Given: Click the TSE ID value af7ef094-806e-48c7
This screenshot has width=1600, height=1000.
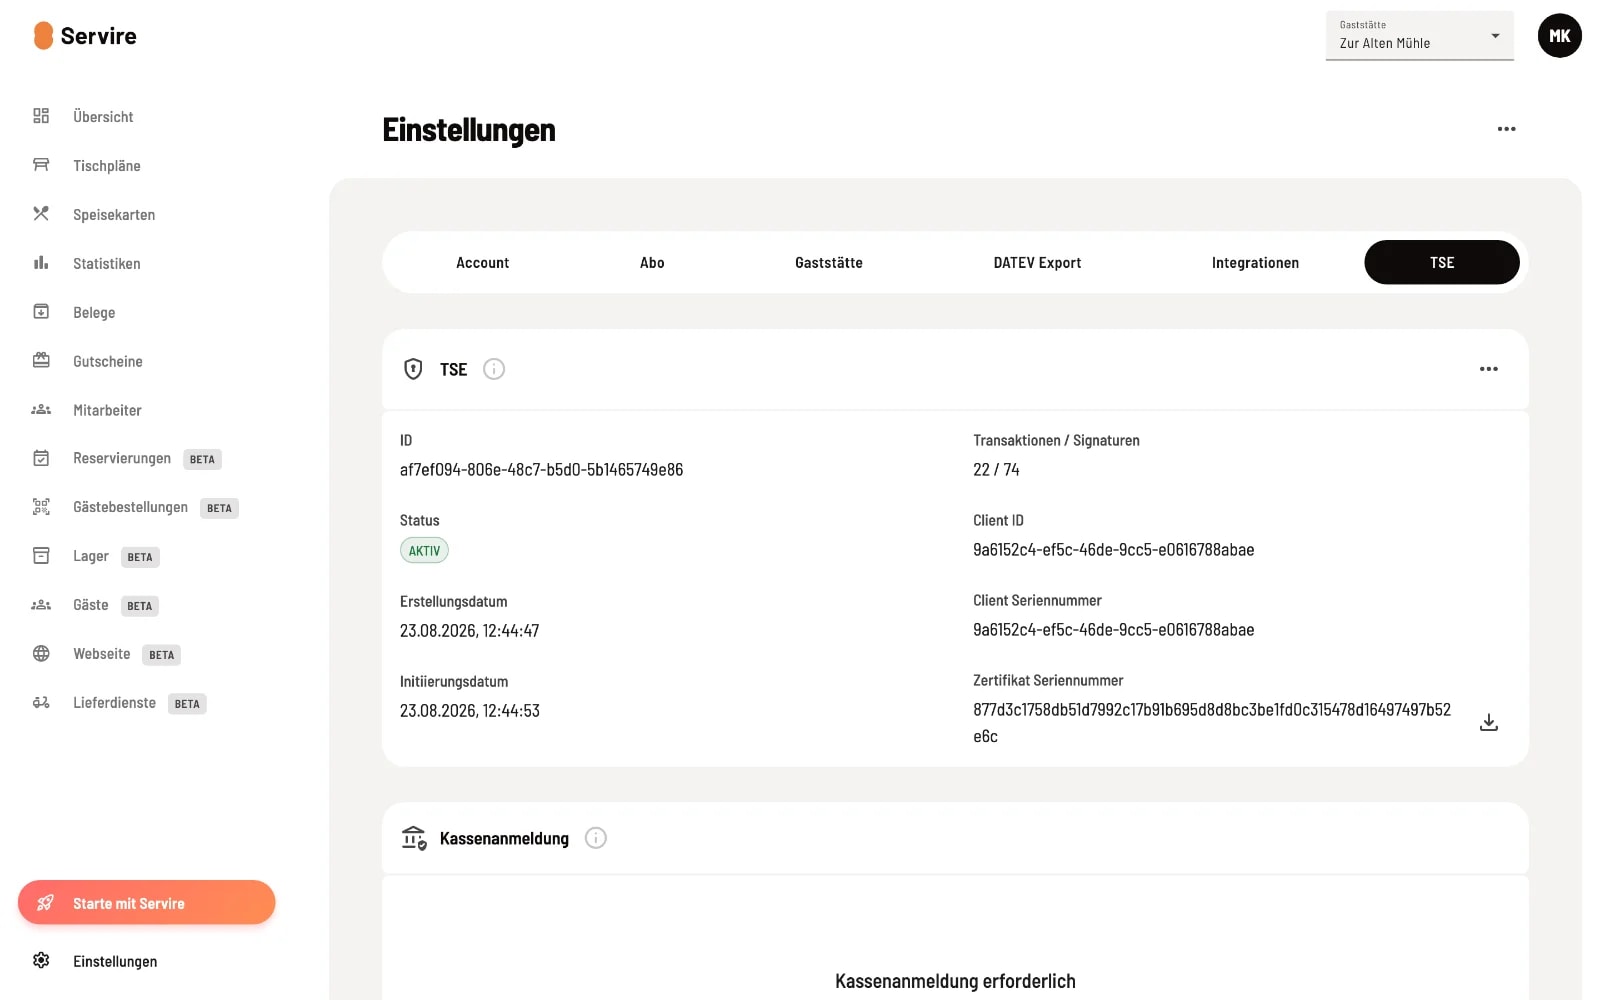Looking at the screenshot, I should [541, 469].
